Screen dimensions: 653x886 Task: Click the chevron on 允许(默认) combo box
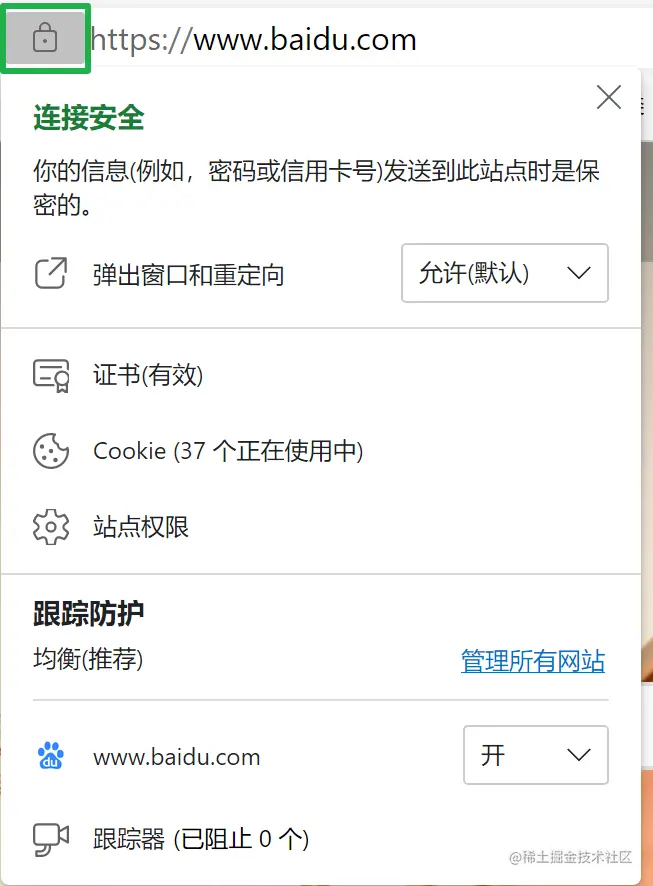click(579, 273)
